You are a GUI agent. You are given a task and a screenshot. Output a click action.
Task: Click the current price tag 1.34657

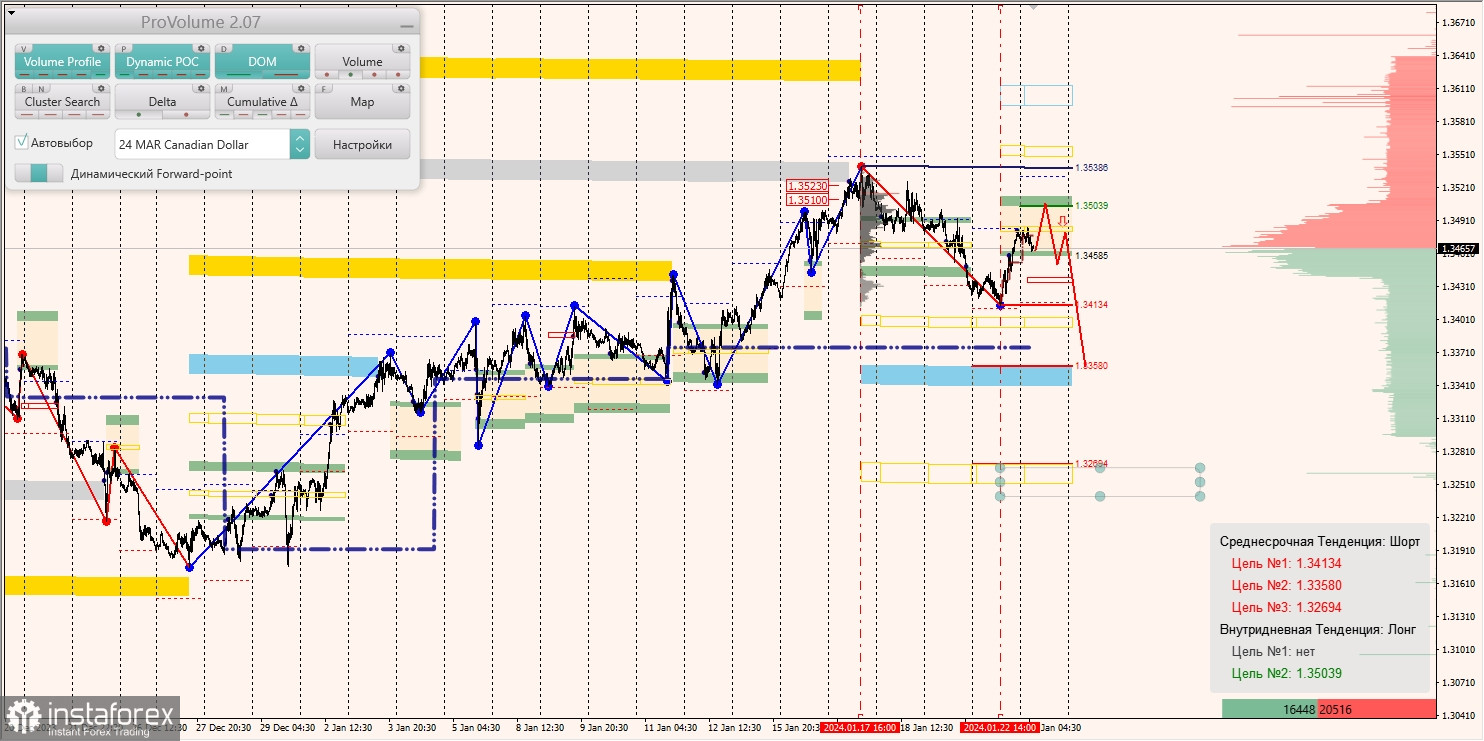coord(1457,248)
